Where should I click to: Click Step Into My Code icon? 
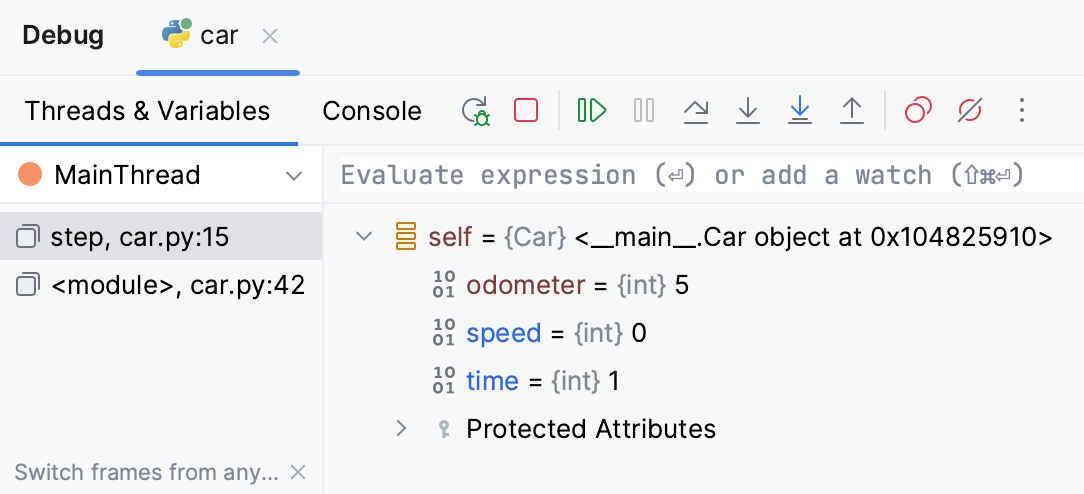point(799,110)
